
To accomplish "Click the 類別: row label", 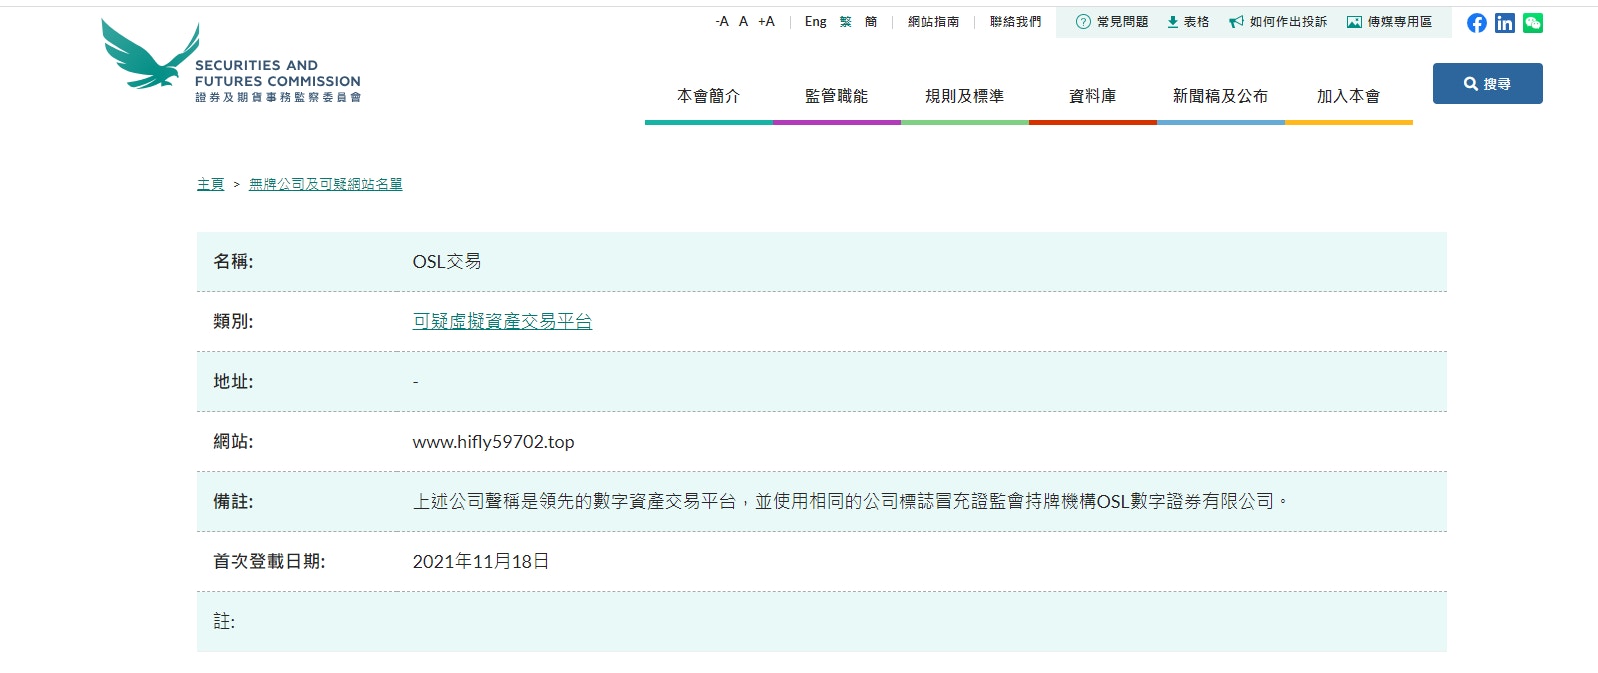I will click(233, 321).
